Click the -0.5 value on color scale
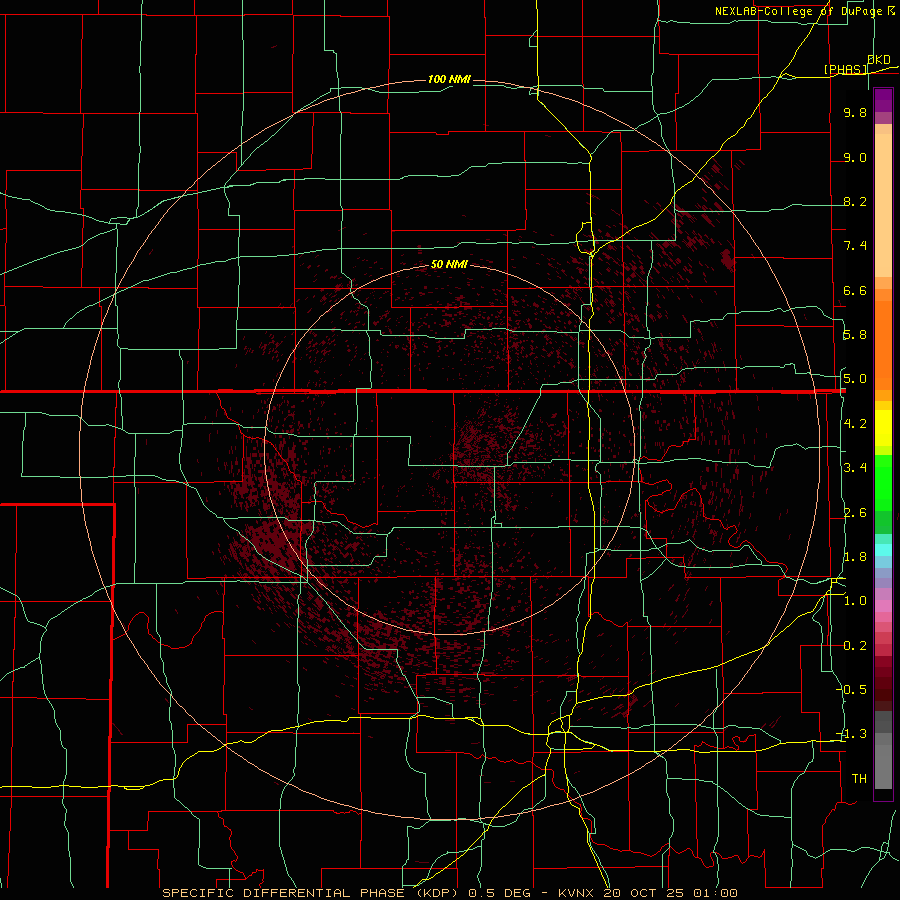 853,690
